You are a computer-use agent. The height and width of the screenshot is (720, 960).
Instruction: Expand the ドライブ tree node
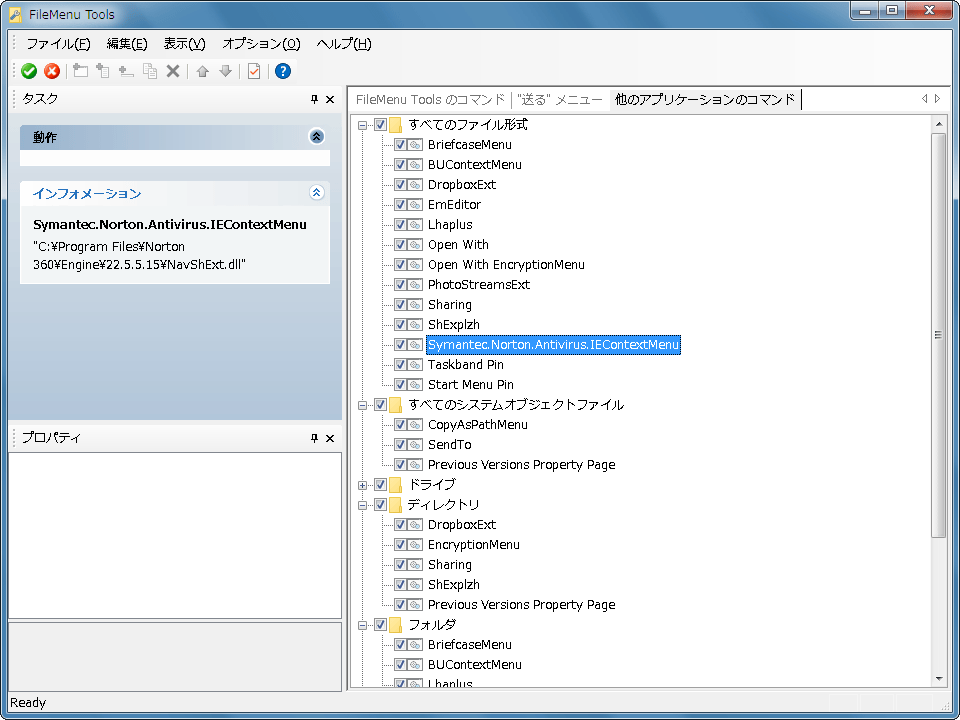tap(362, 486)
